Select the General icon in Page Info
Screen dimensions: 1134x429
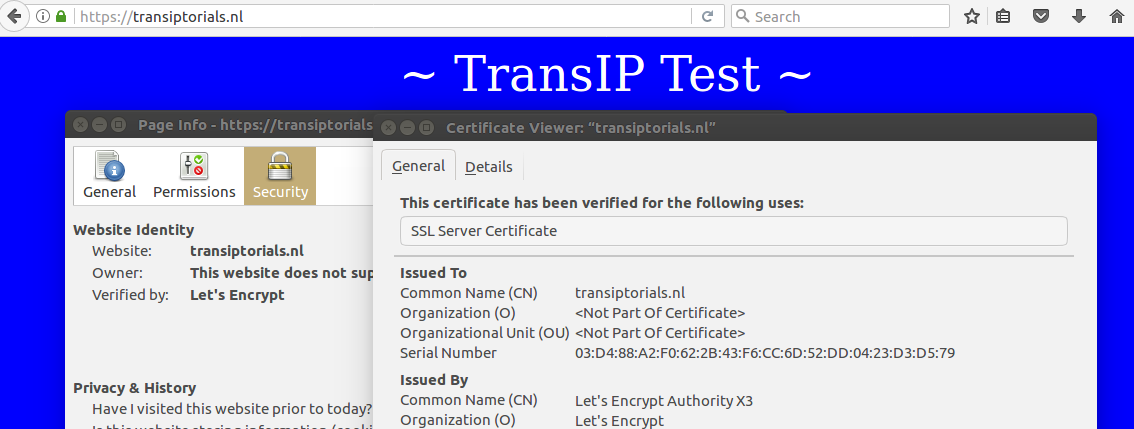pos(109,176)
